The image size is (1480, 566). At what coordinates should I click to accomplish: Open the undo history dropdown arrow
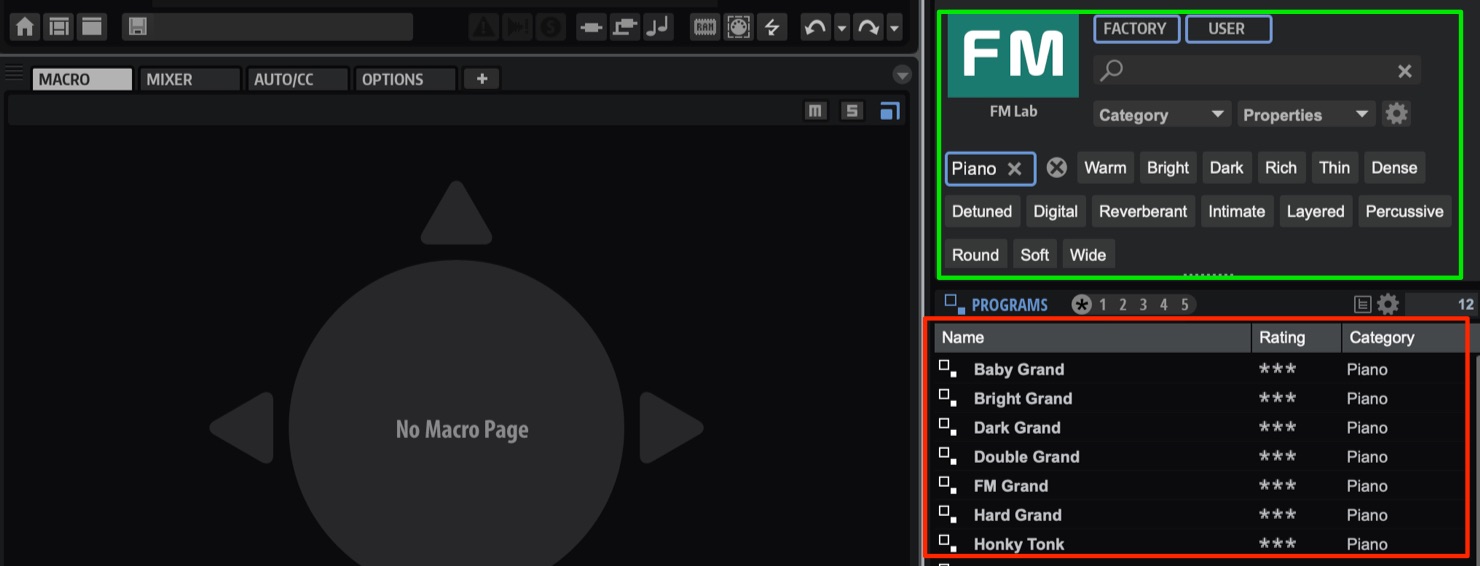coord(841,28)
